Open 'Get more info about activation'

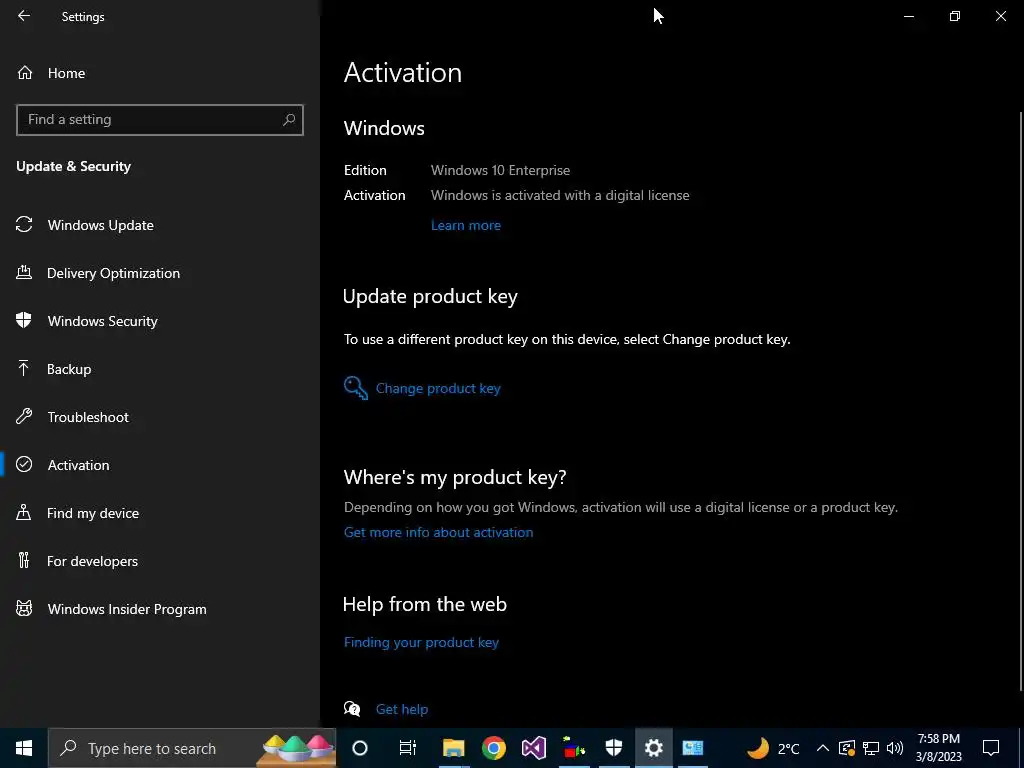(438, 532)
